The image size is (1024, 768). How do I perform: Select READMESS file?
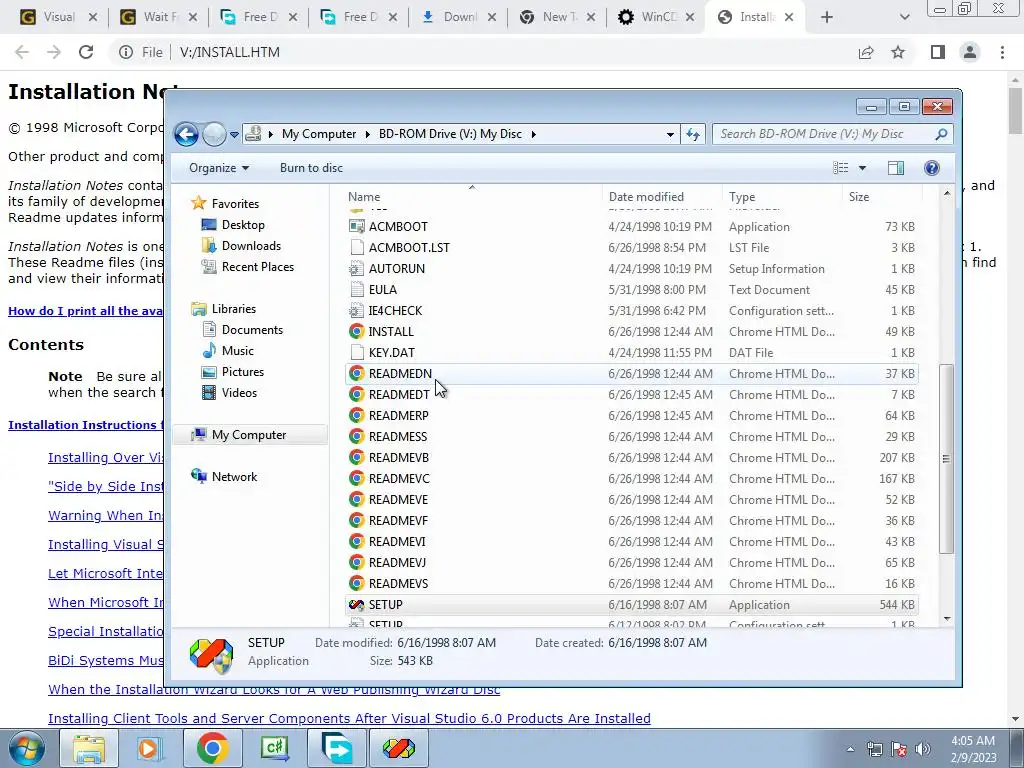click(x=632, y=436)
